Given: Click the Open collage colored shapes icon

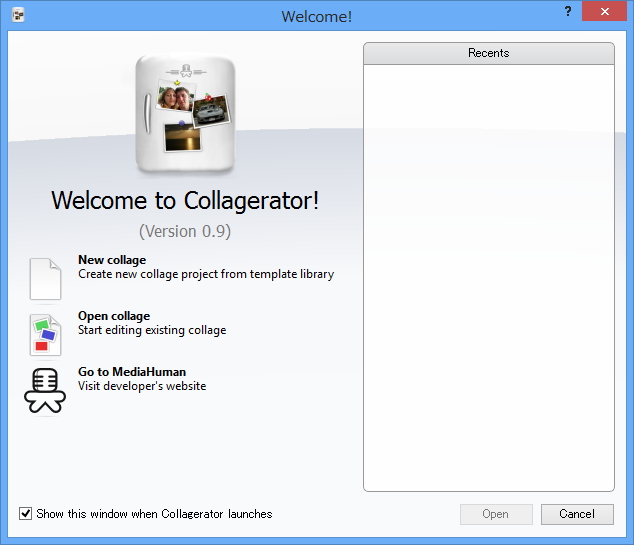Looking at the screenshot, I should point(45,335).
